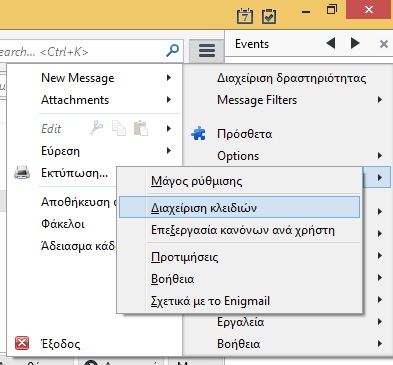The width and height of the screenshot is (393, 365).
Task: Click the printer icon beside Εκτύπωση
Action: click(22, 173)
